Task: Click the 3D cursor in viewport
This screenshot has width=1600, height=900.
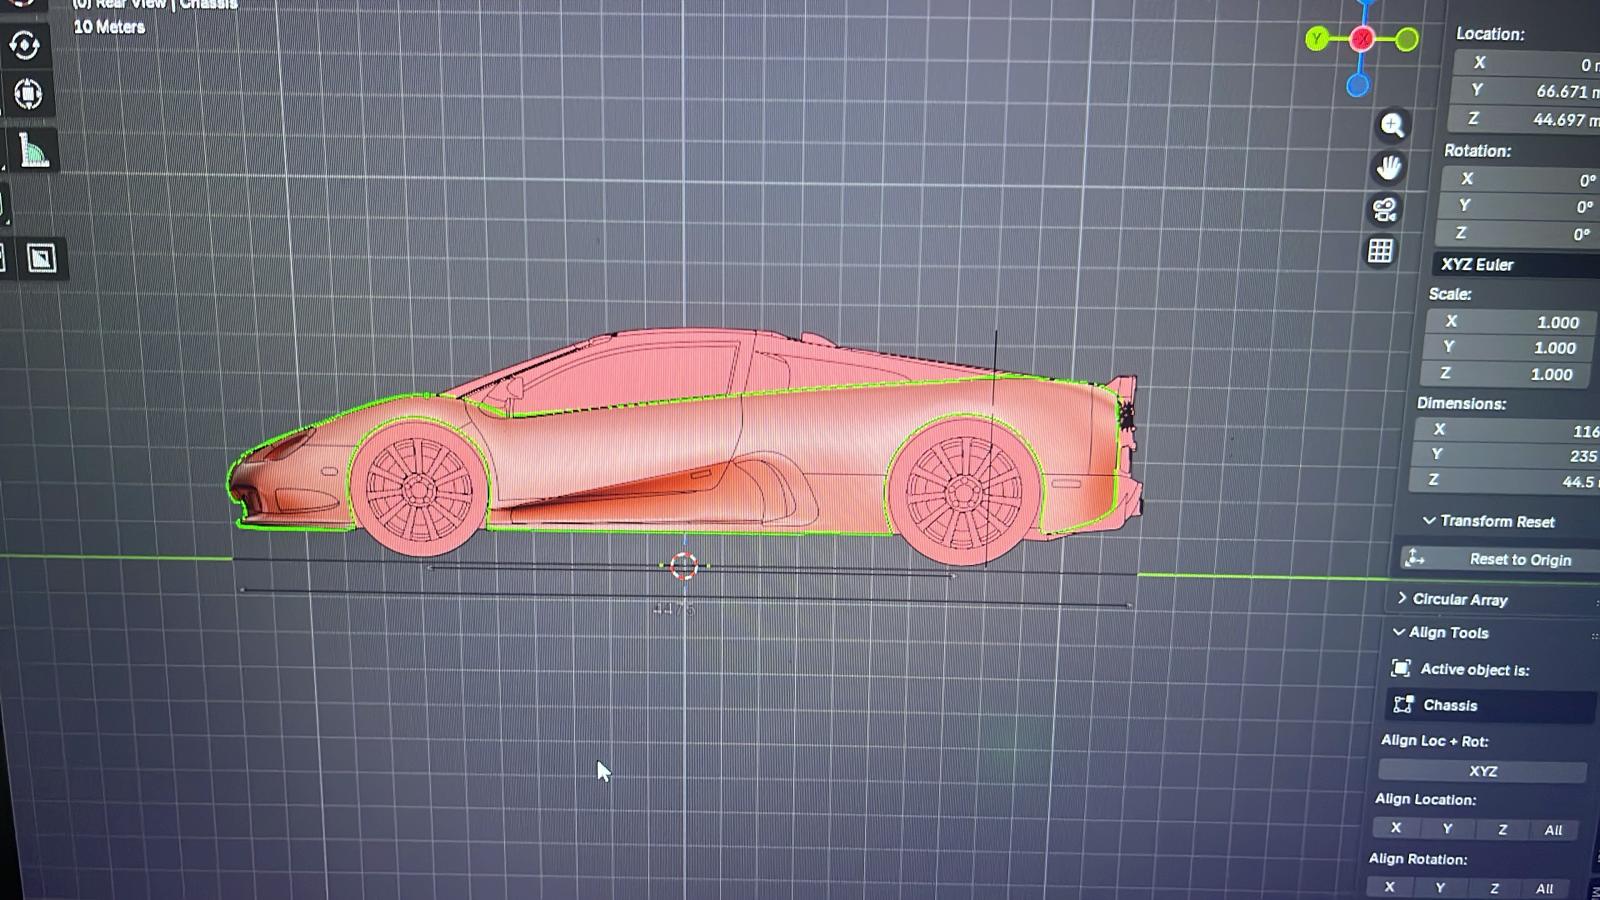Action: [684, 566]
